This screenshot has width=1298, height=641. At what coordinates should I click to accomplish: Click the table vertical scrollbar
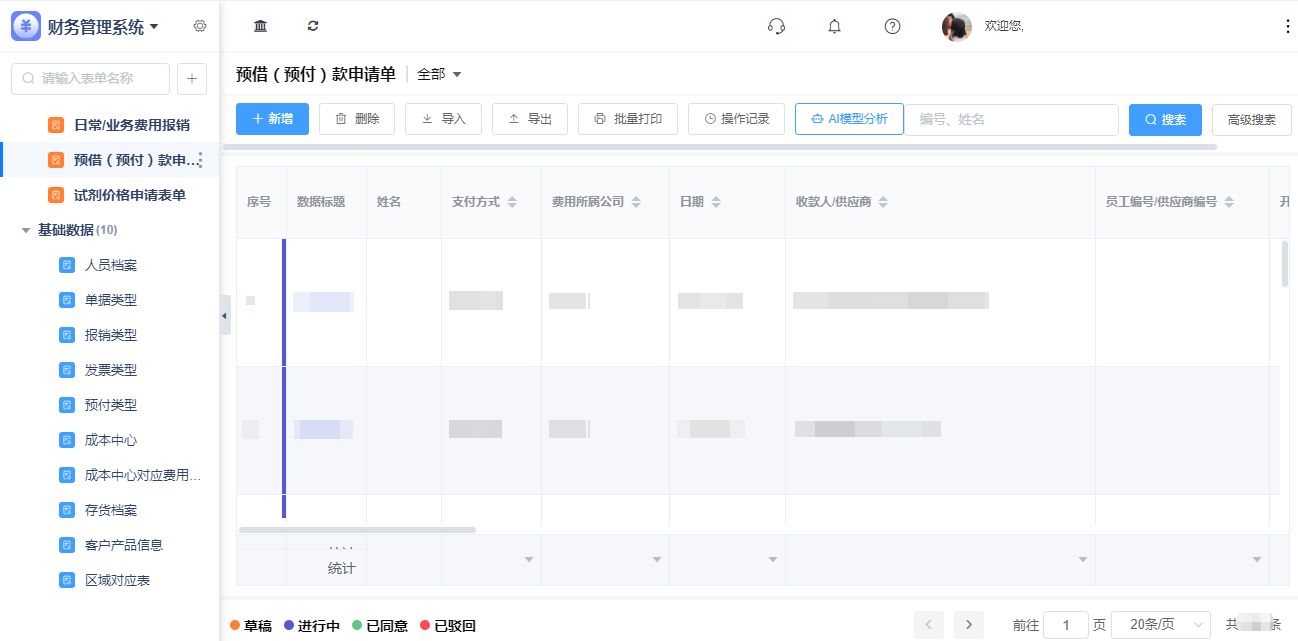[x=1285, y=264]
